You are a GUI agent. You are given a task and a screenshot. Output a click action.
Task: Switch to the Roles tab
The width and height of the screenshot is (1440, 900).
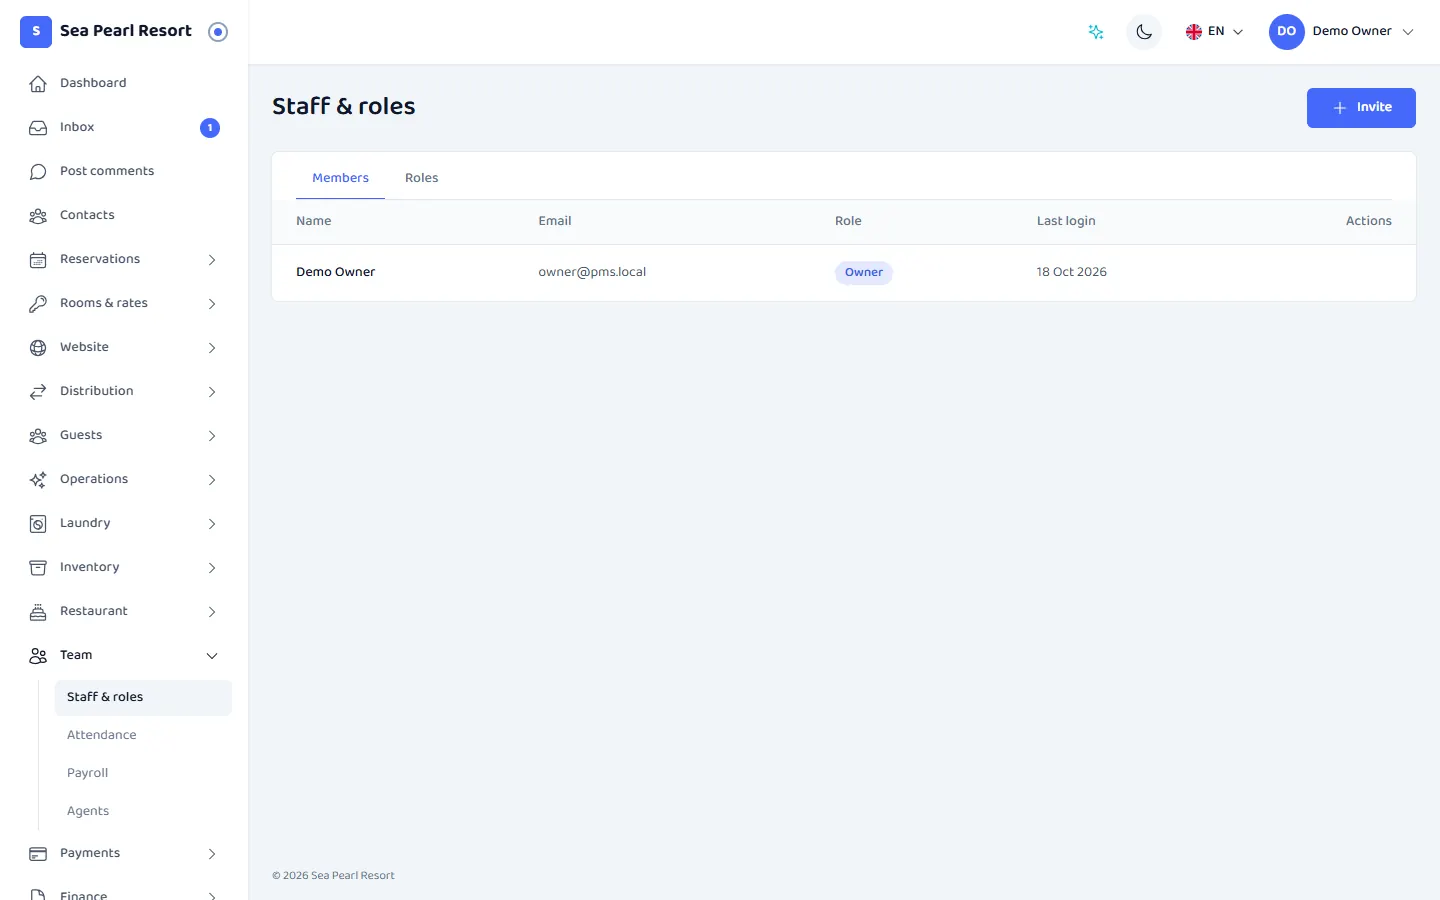pyautogui.click(x=422, y=178)
